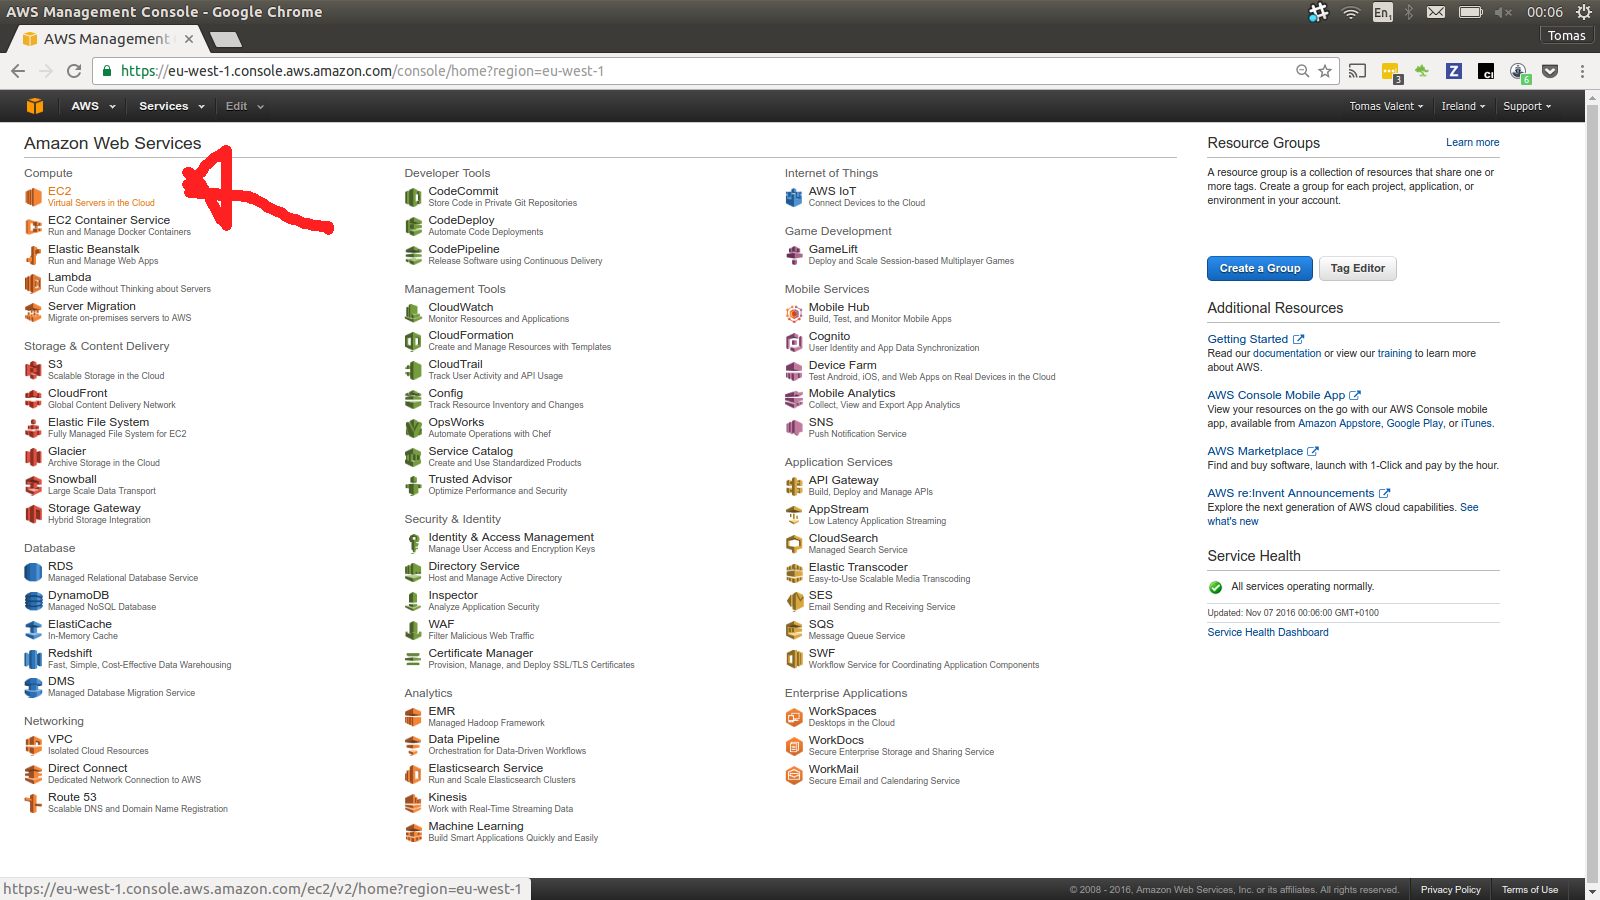The height and width of the screenshot is (900, 1600).
Task: Open AWS re:Invent Announcements link
Action: coord(1298,493)
